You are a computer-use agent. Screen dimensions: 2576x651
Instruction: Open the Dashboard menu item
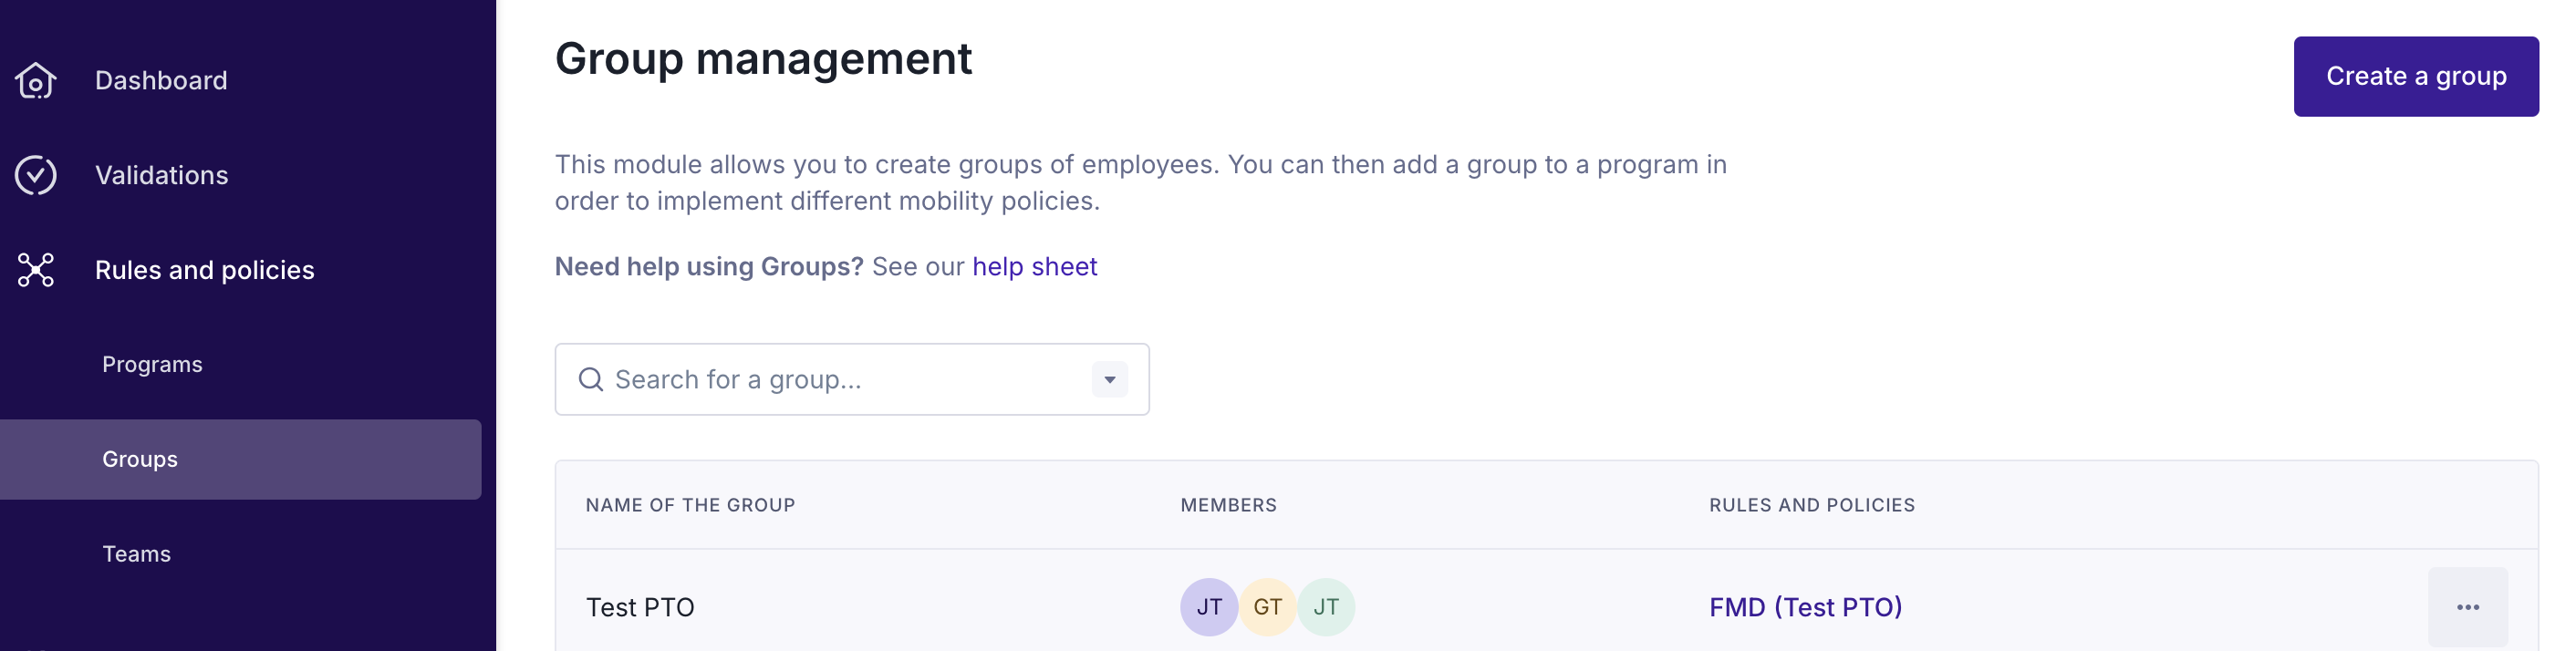pos(161,81)
